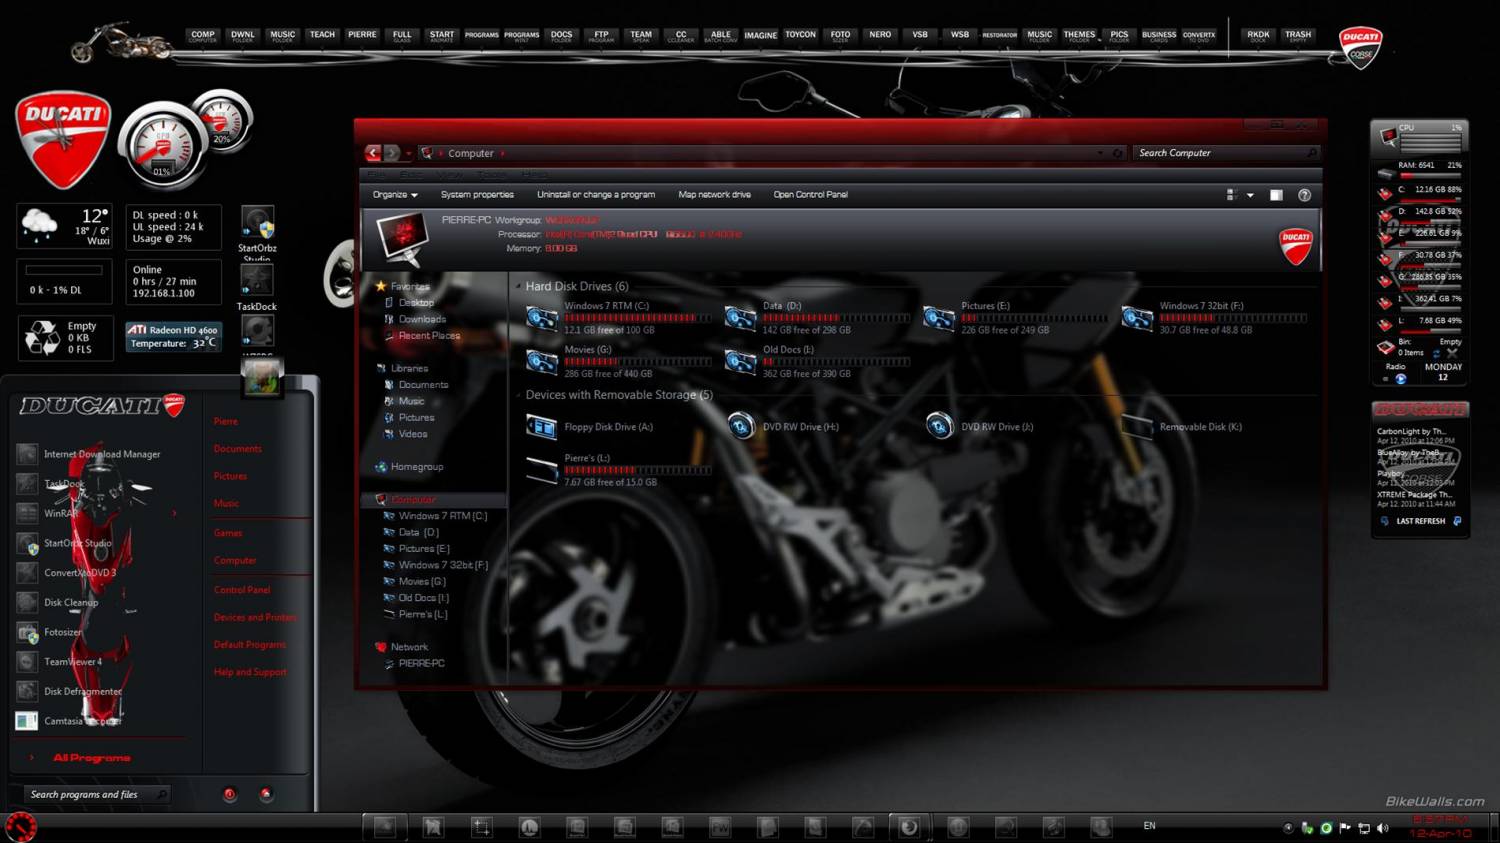Open the TRASH dock shortcut
1500x843 pixels.
pos(1298,35)
